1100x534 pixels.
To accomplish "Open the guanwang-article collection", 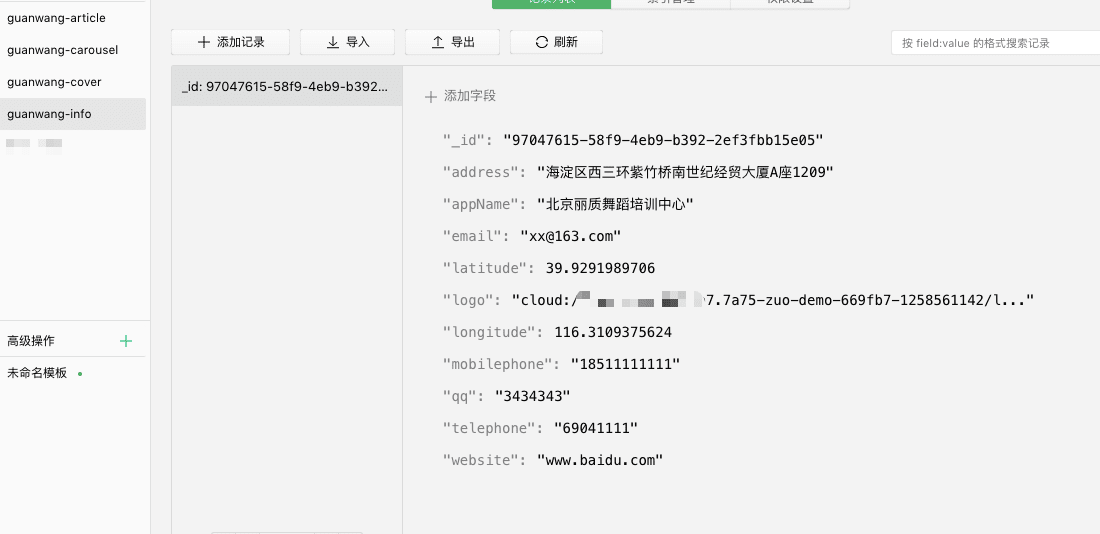I will point(56,18).
